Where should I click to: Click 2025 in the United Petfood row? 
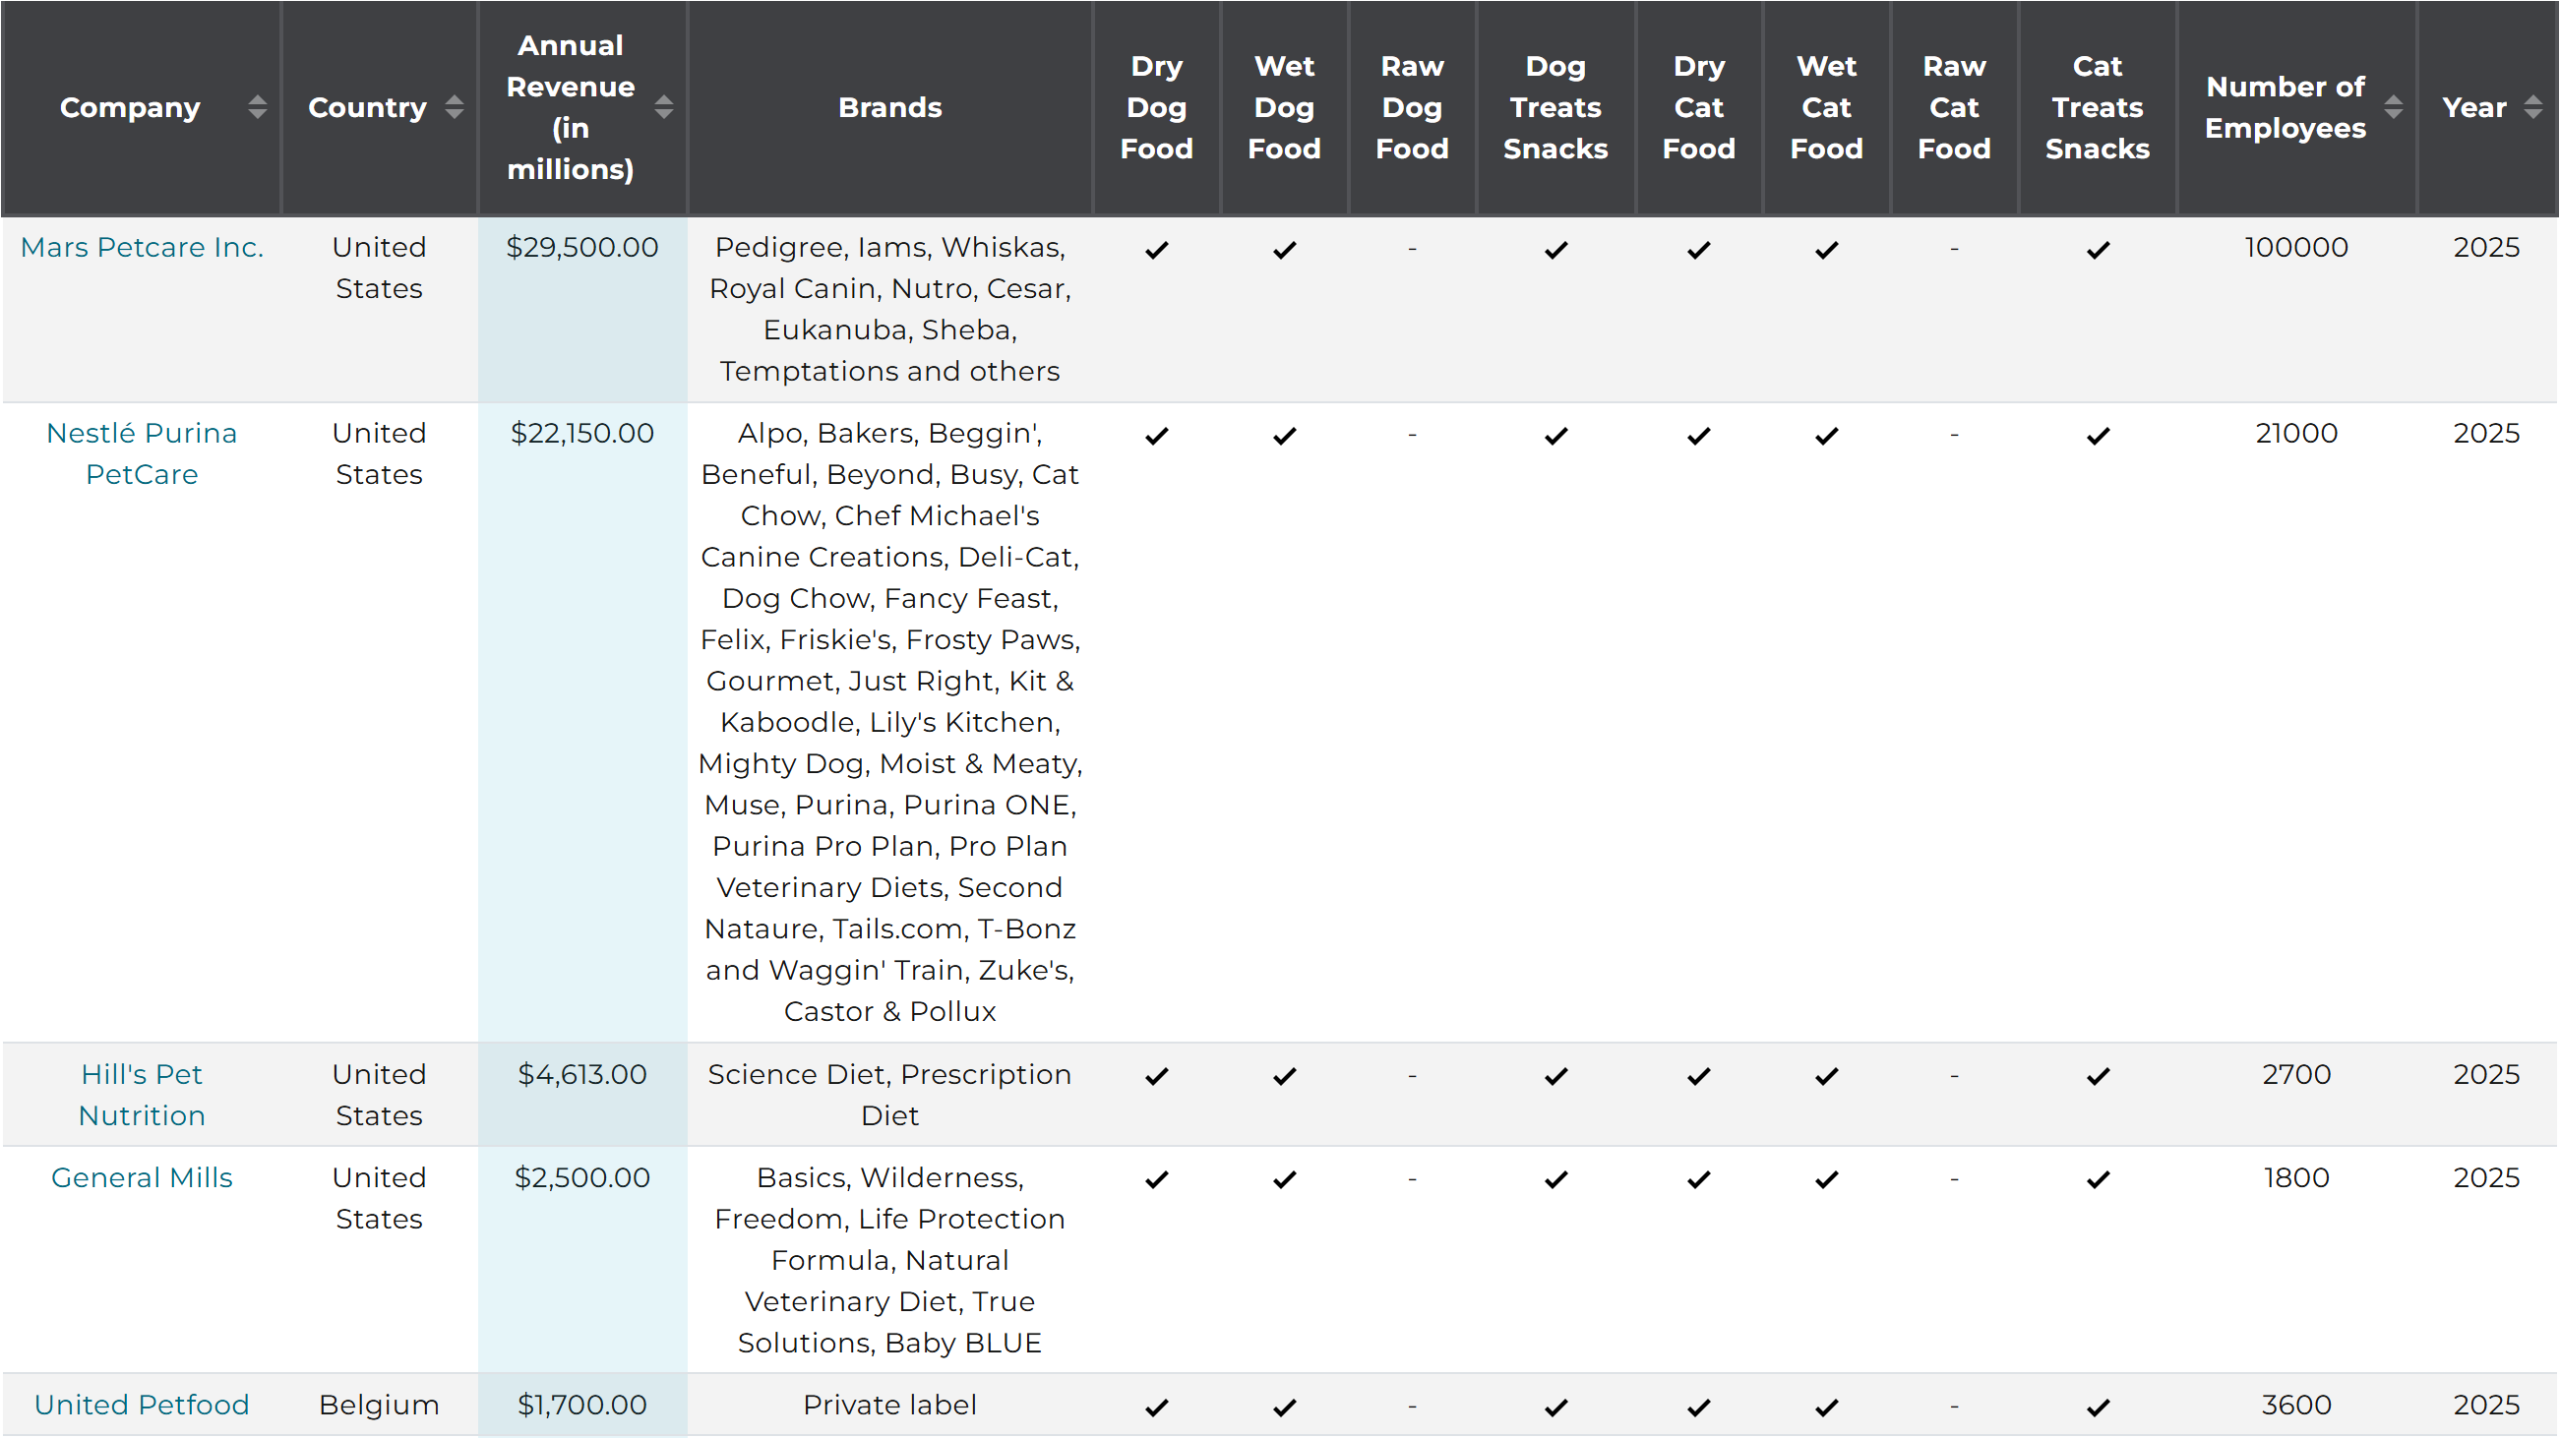pyautogui.click(x=2486, y=1405)
